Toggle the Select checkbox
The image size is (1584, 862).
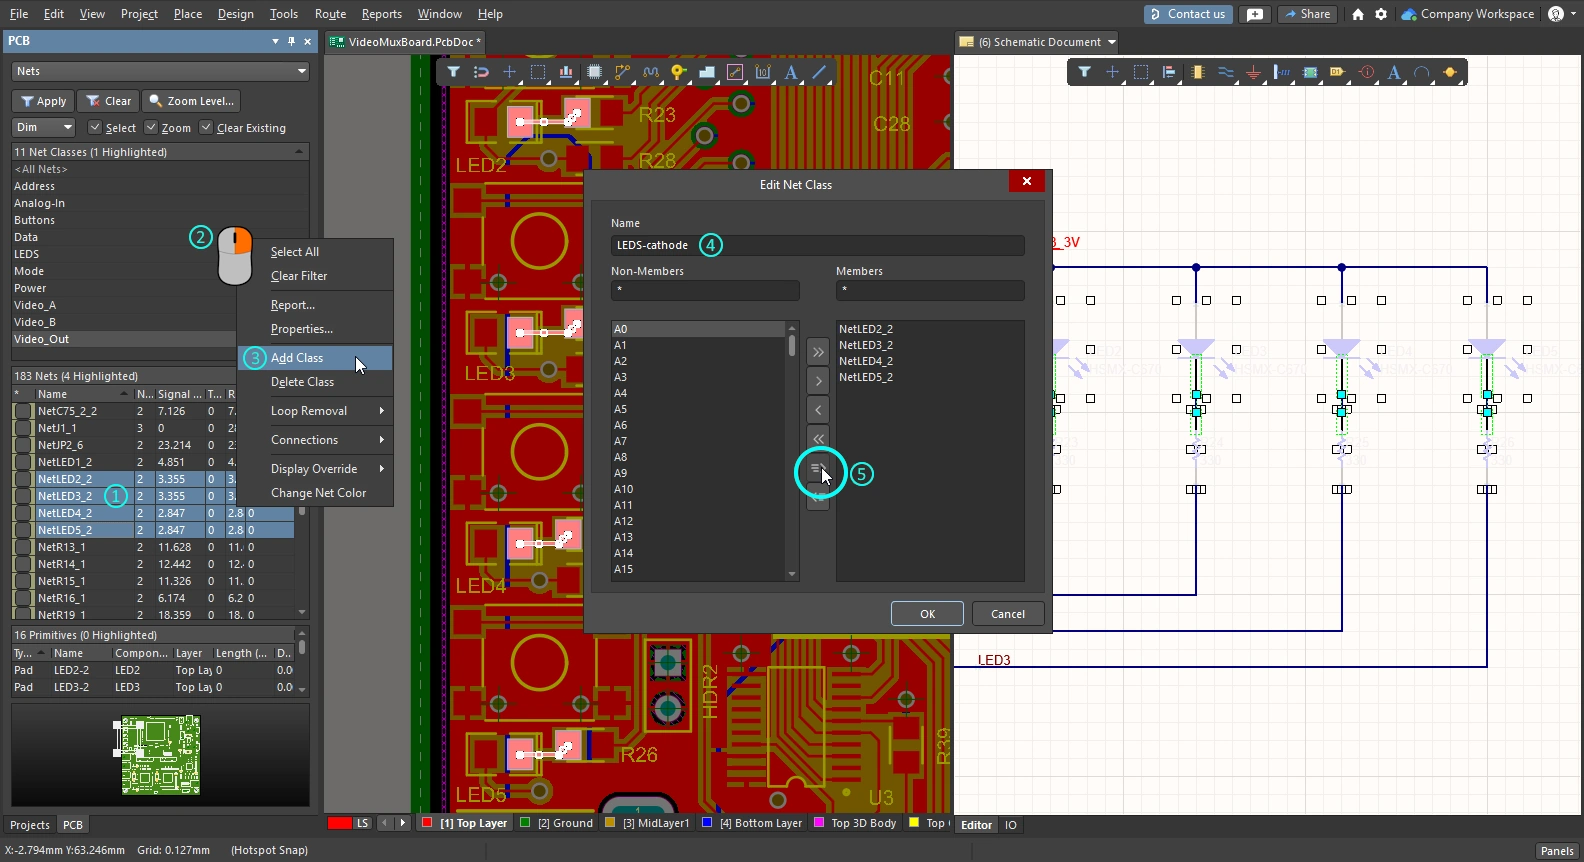pos(95,128)
